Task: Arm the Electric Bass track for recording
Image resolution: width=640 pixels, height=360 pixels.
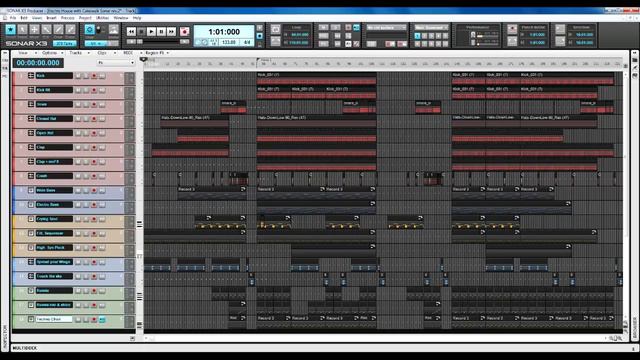Action: tap(94, 205)
